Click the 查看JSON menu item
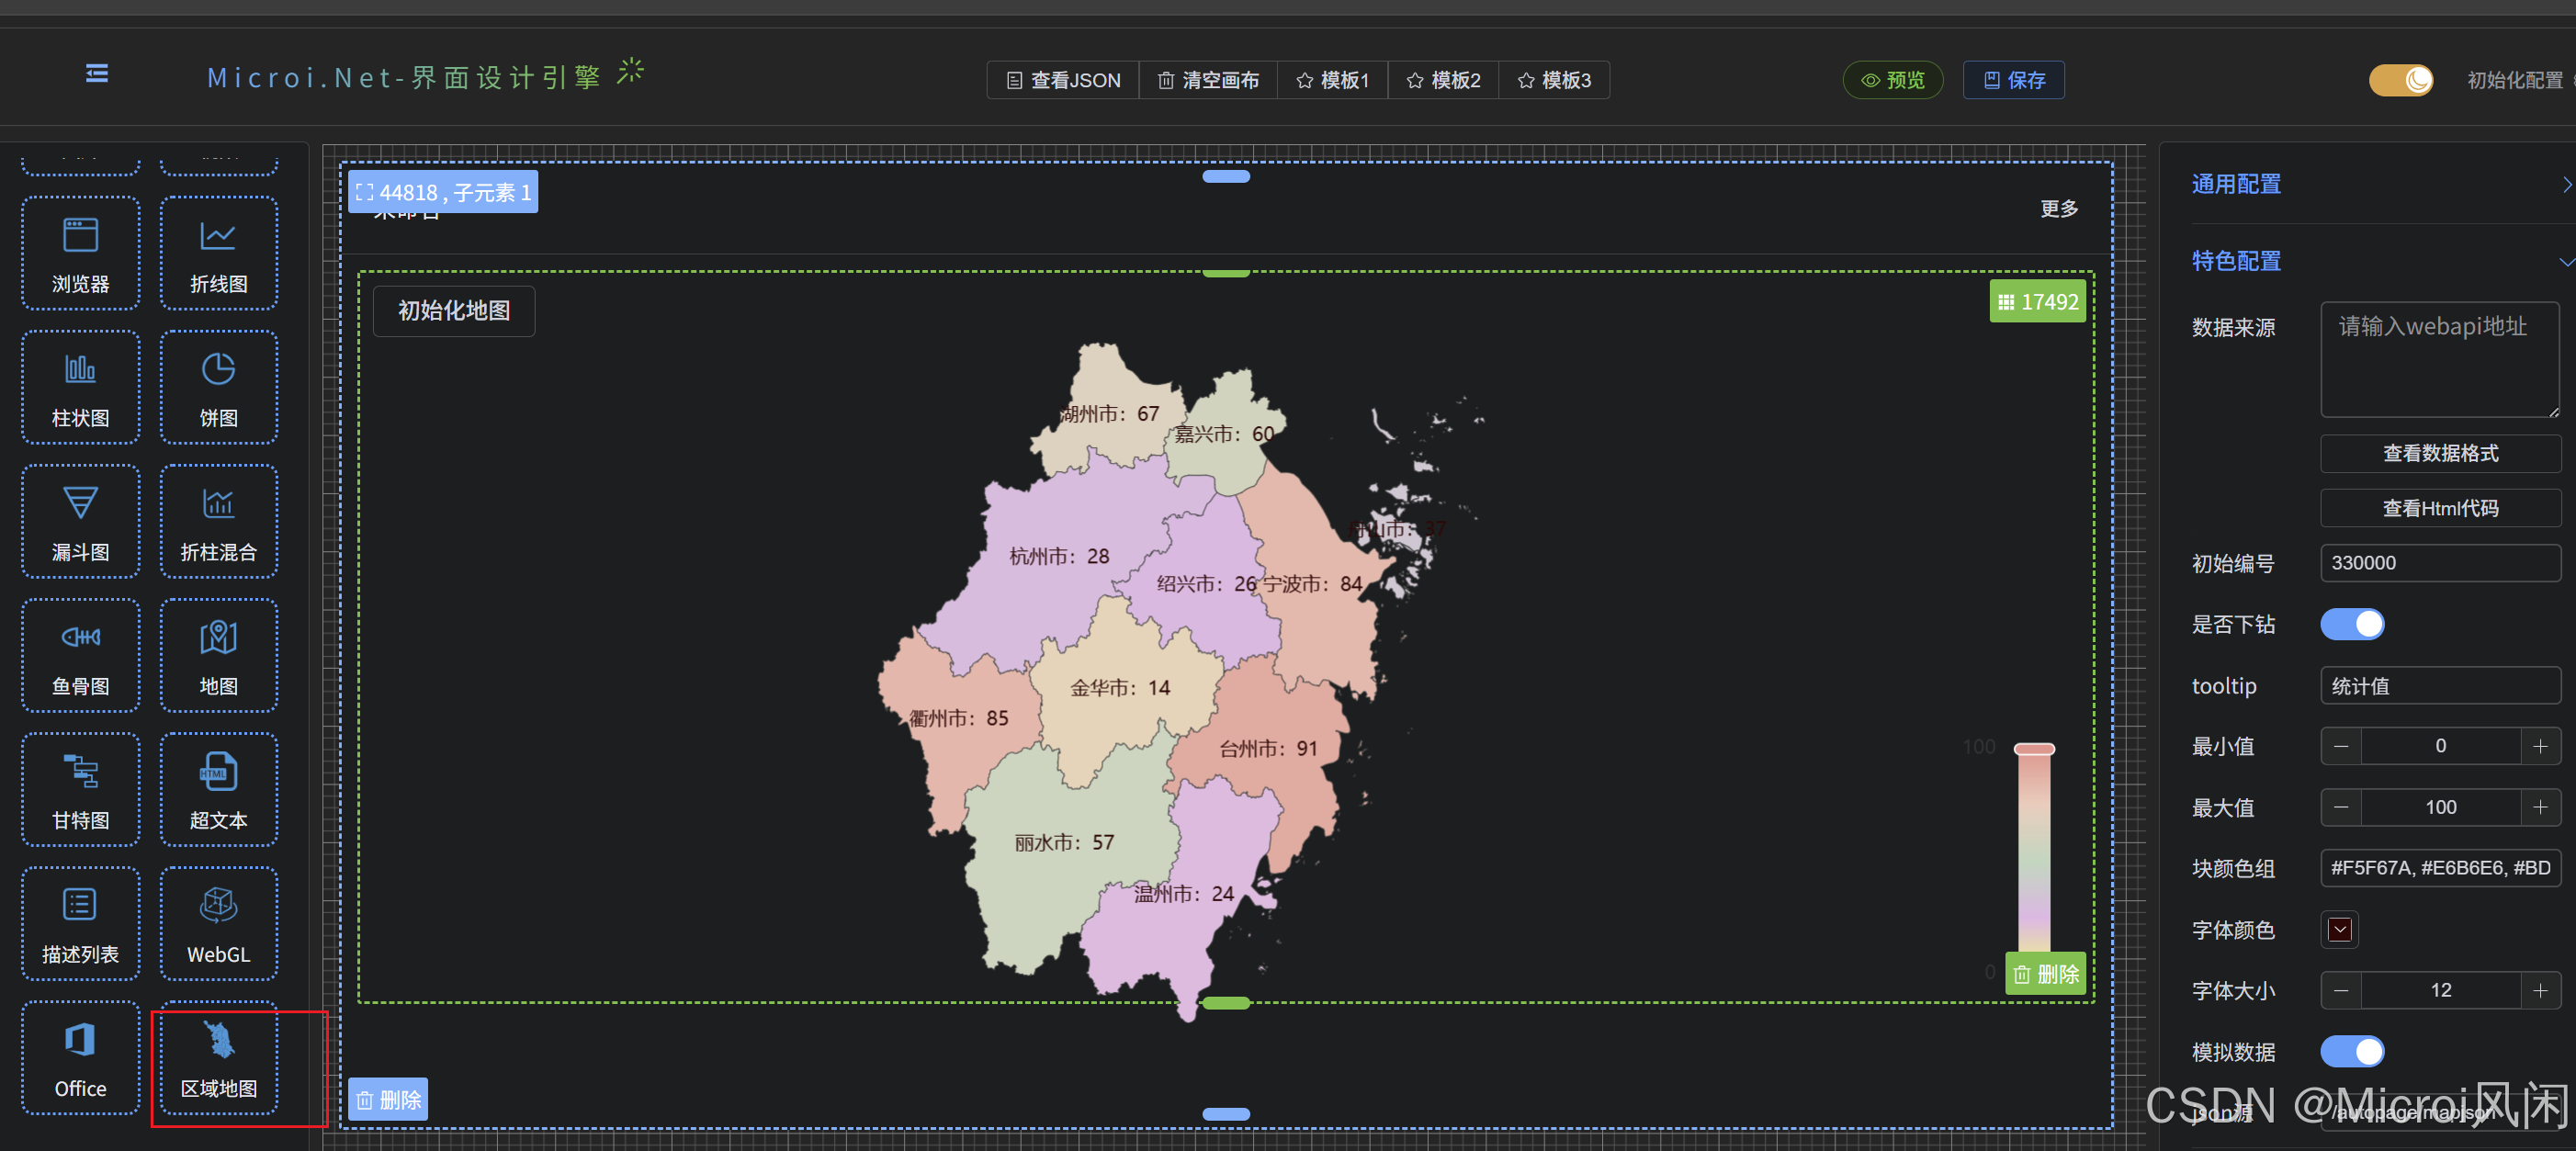The image size is (2576, 1151). pyautogui.click(x=1063, y=80)
